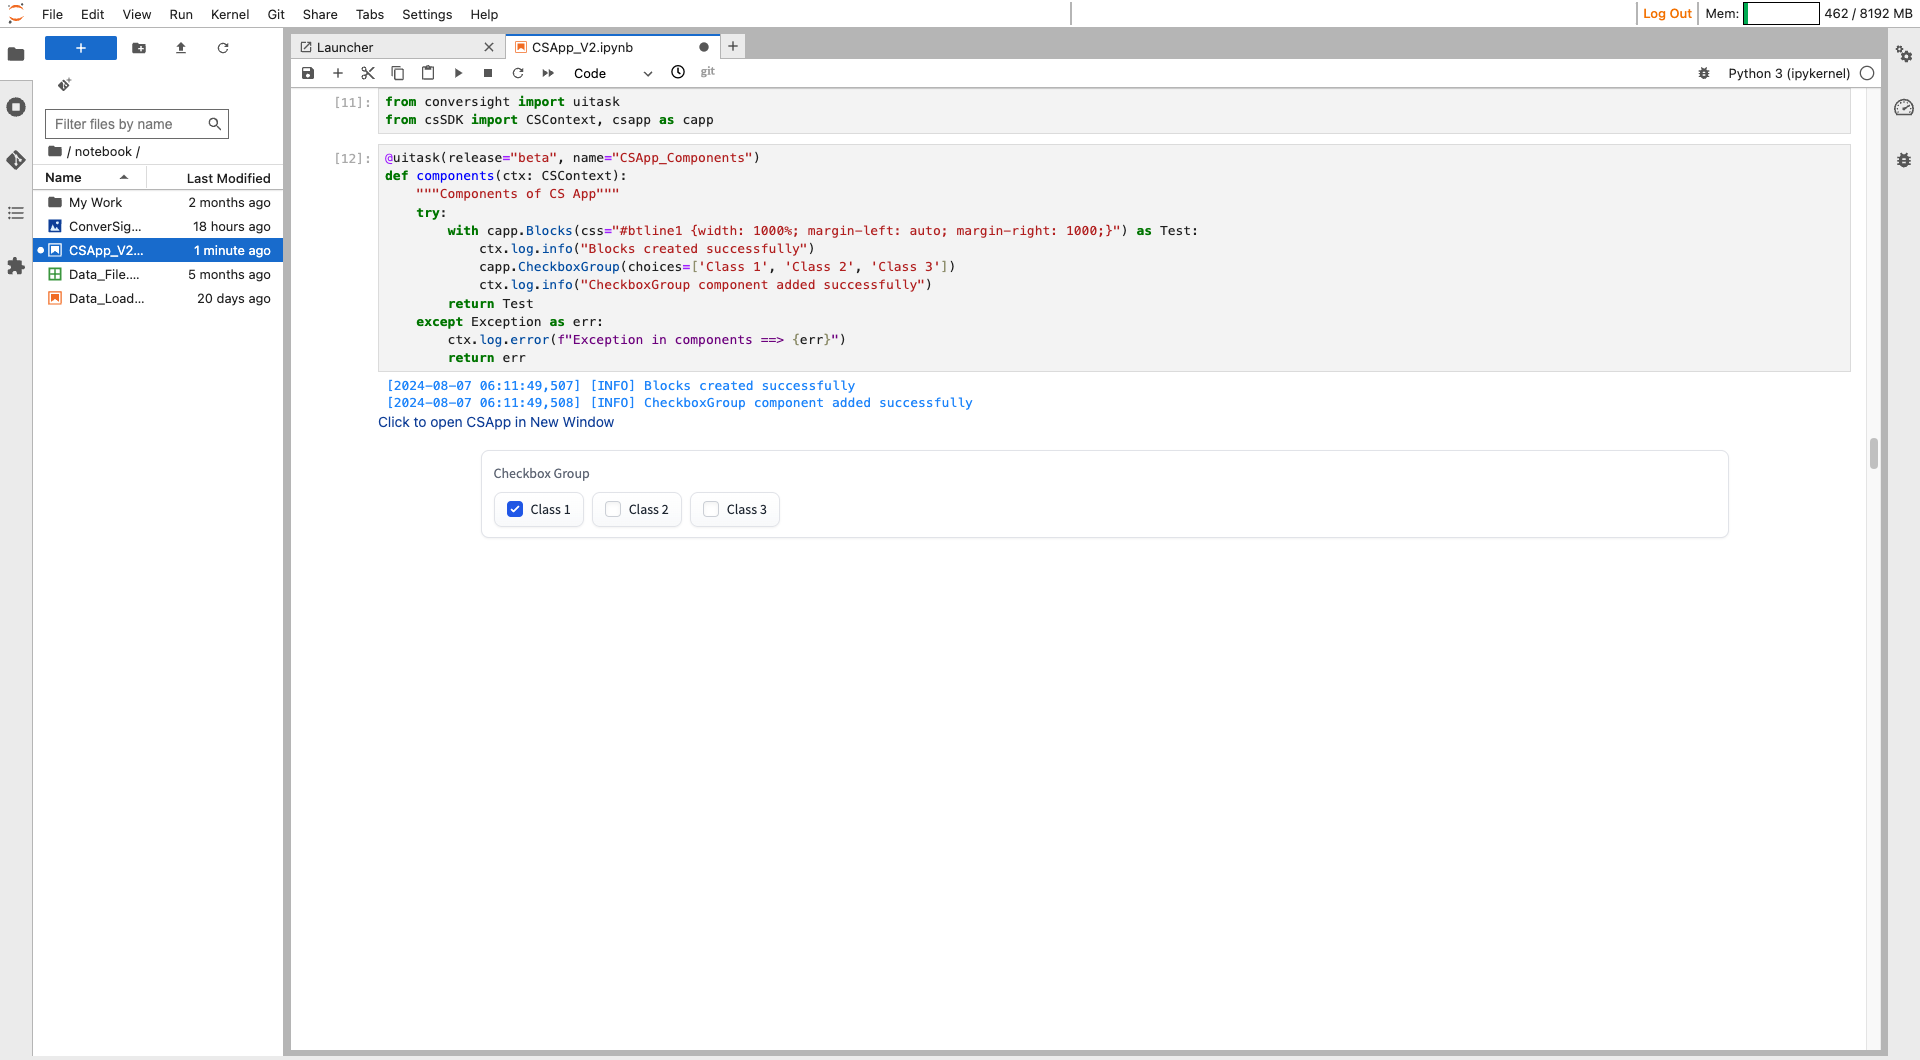Click the git clone icon below the launcher button
The width and height of the screenshot is (1920, 1060).
click(x=64, y=85)
